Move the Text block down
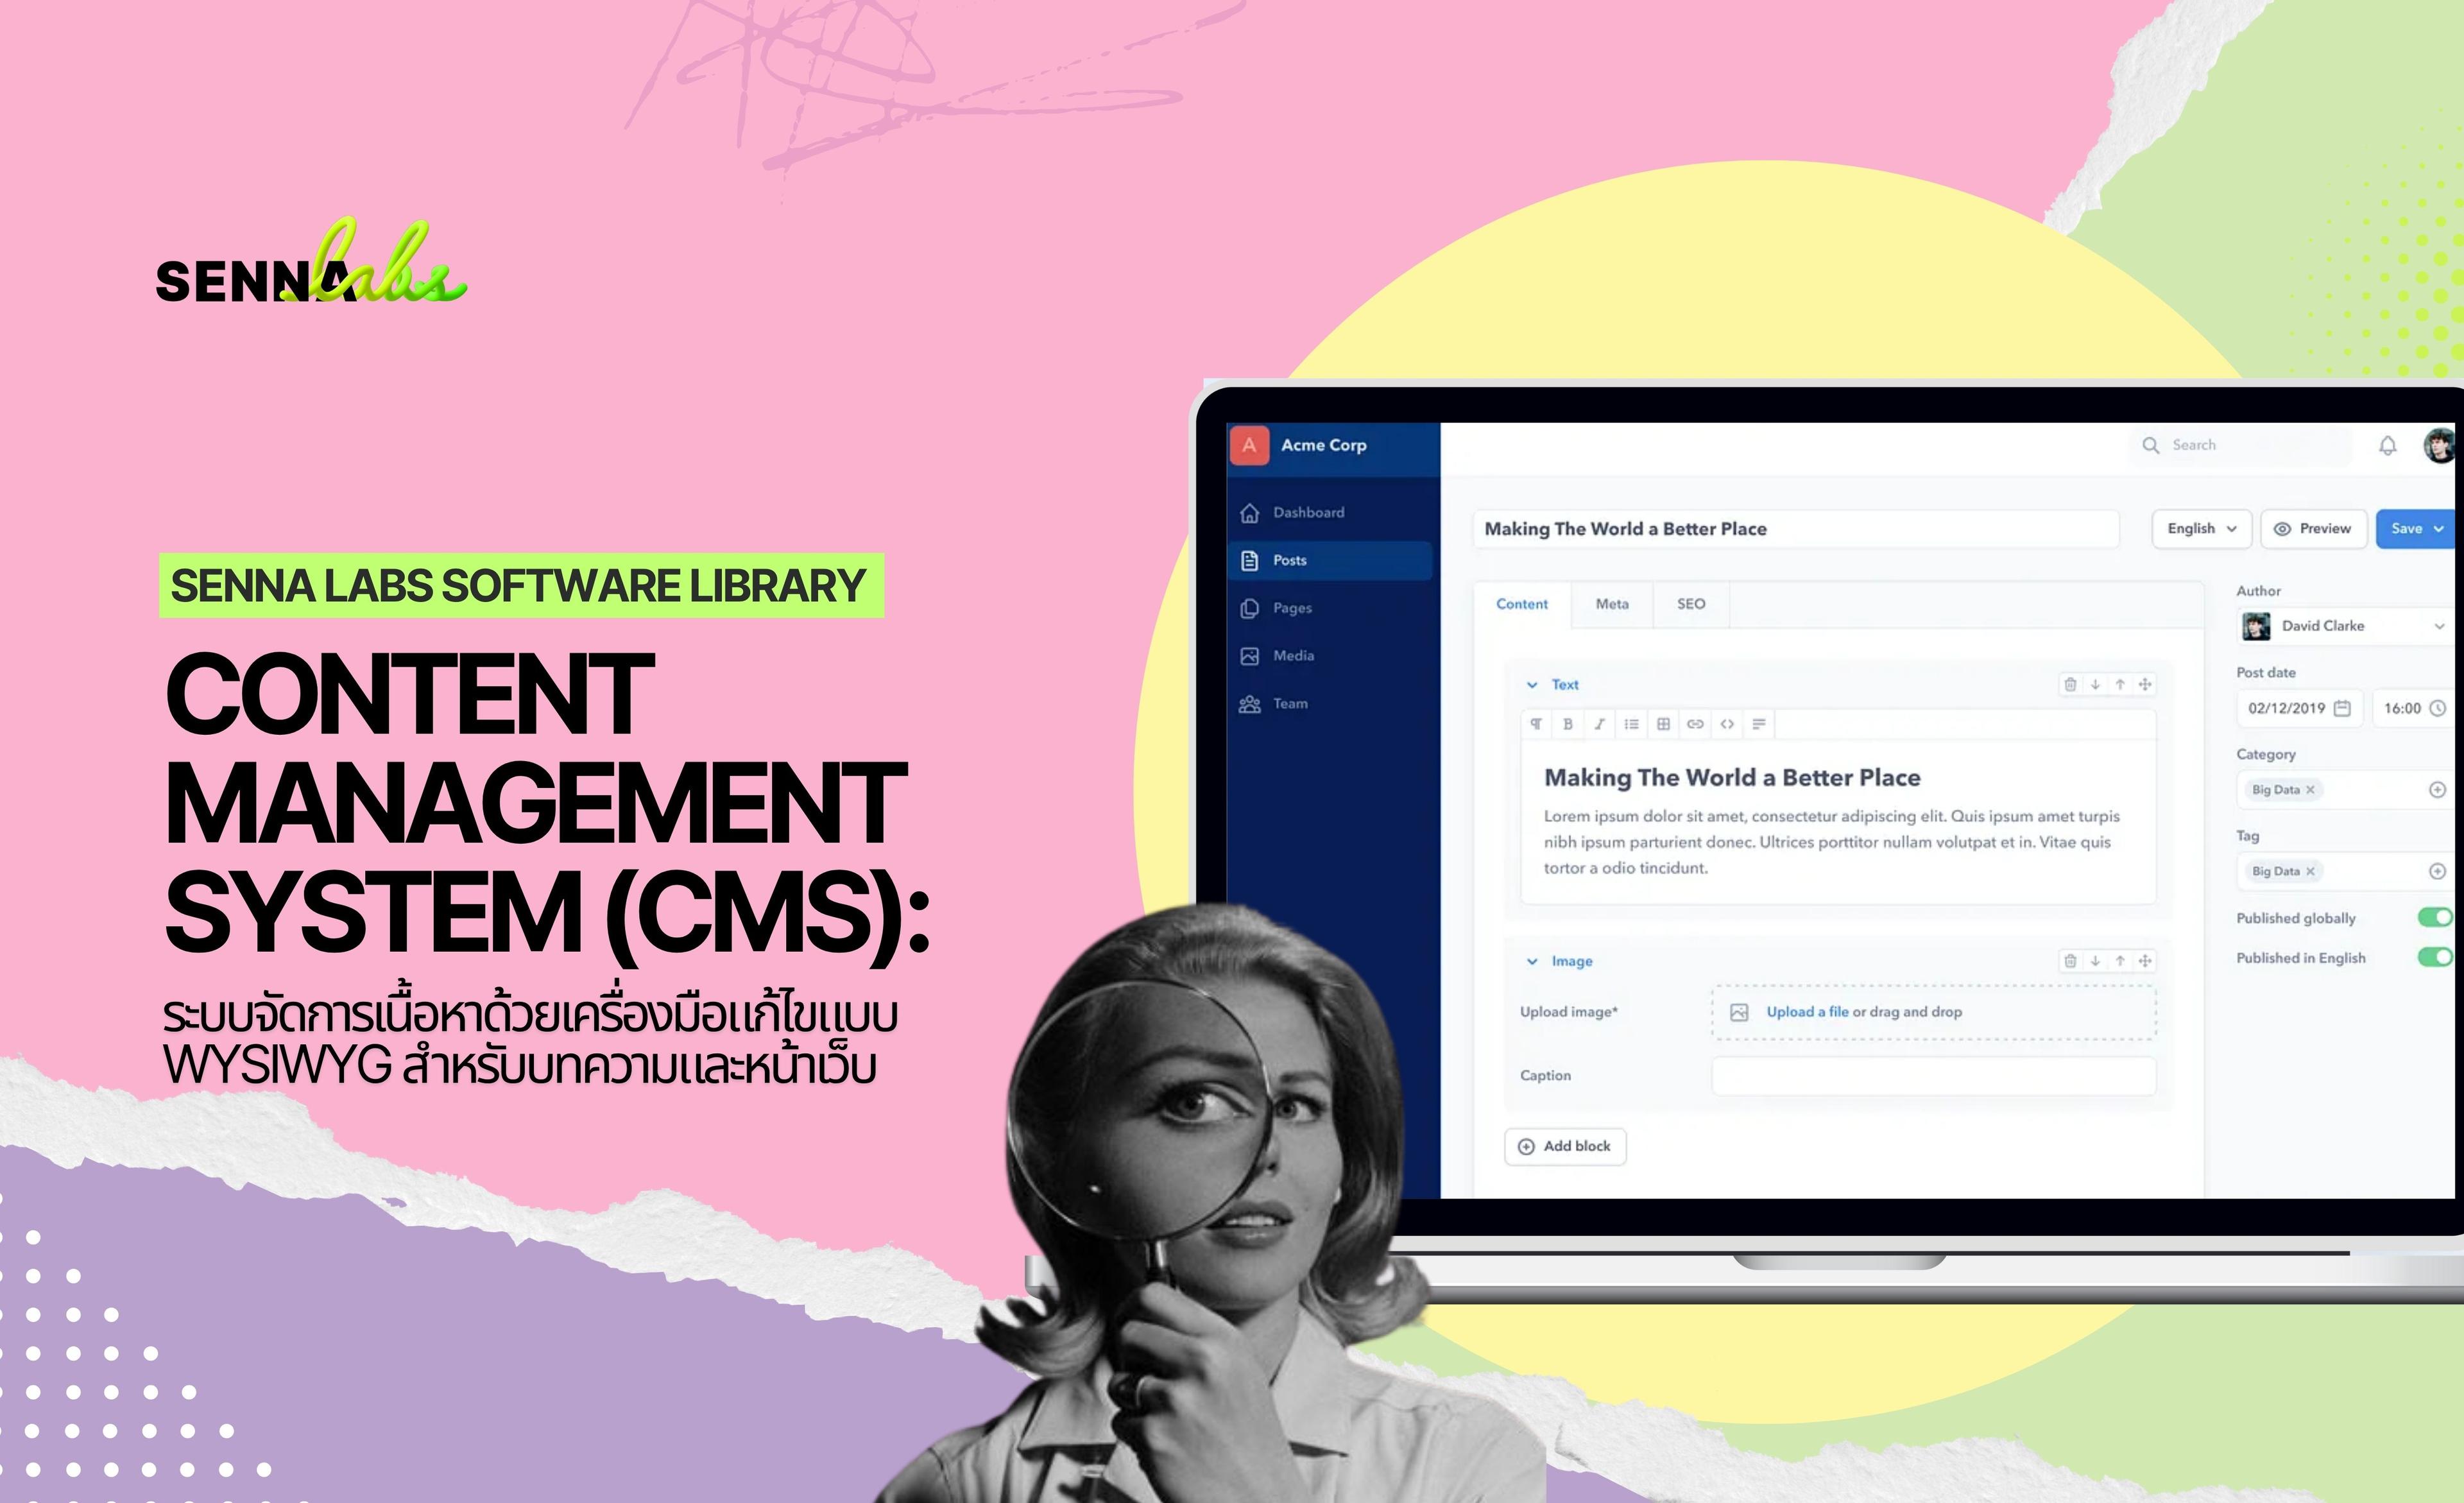Viewport: 2464px width, 1503px height. [2095, 684]
